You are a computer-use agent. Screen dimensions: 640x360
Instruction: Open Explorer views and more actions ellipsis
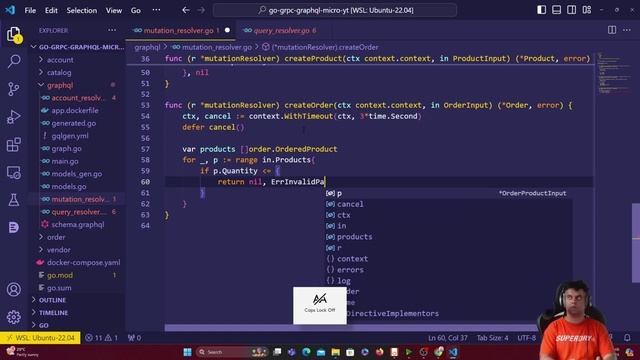[112, 30]
